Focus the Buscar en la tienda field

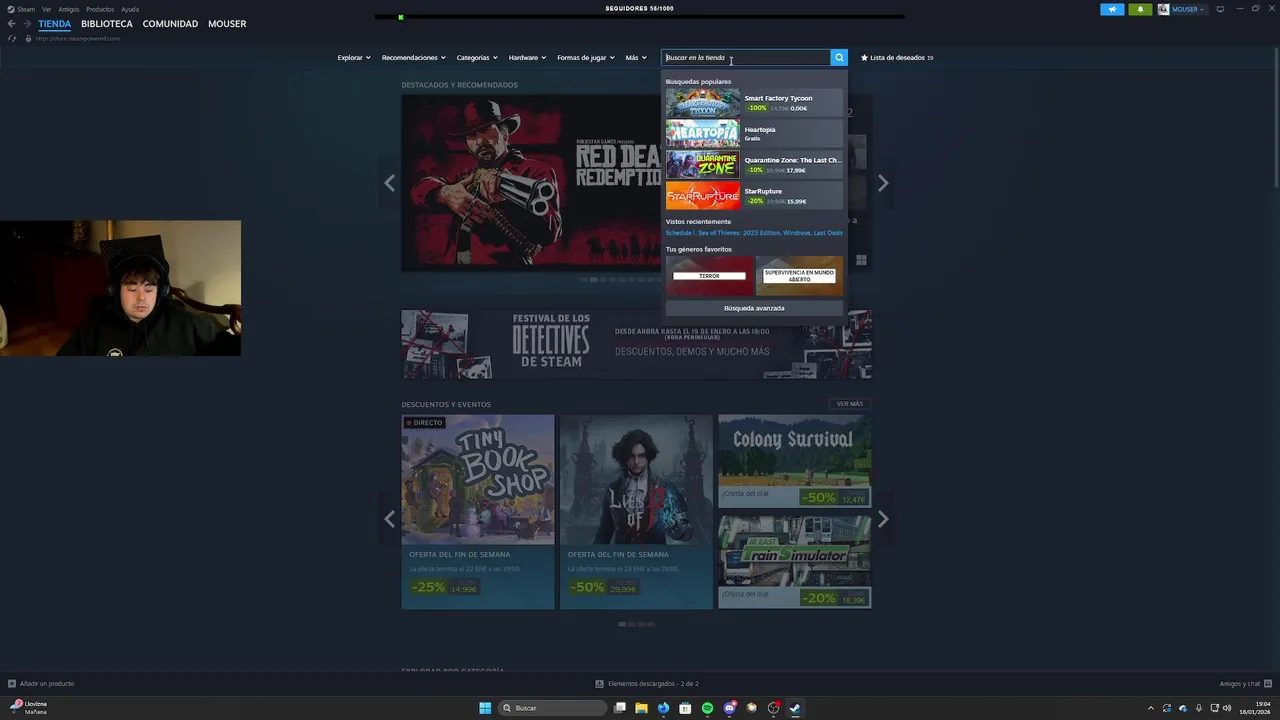[x=746, y=58]
